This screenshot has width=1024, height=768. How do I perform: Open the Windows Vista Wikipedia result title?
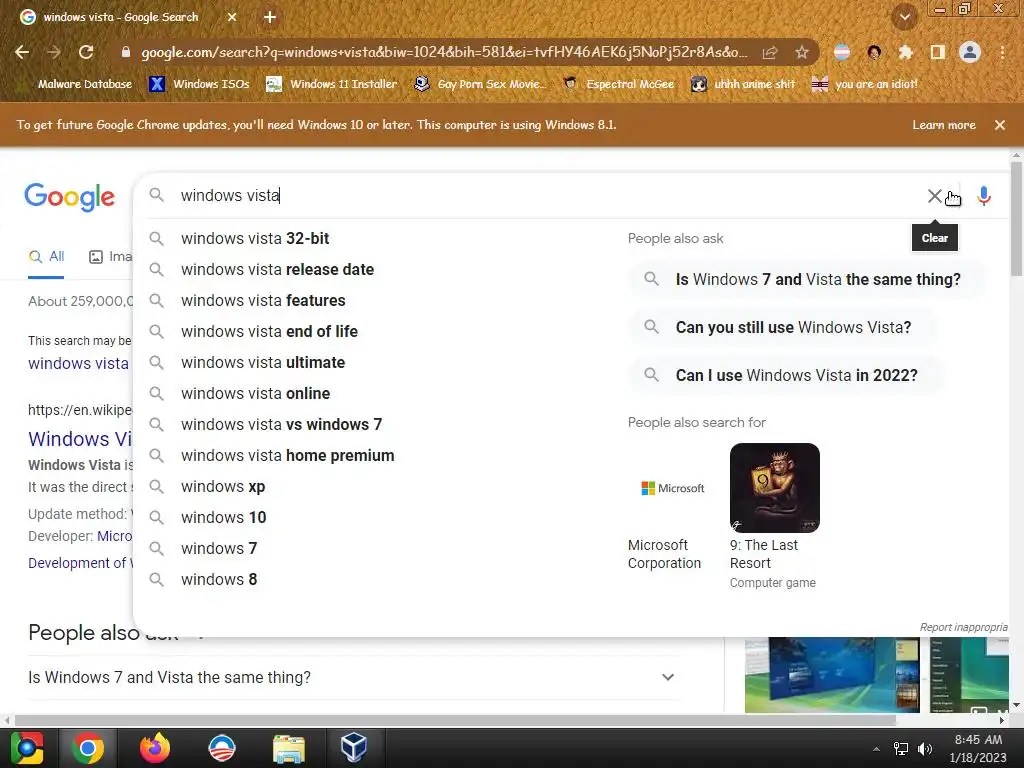(80, 439)
